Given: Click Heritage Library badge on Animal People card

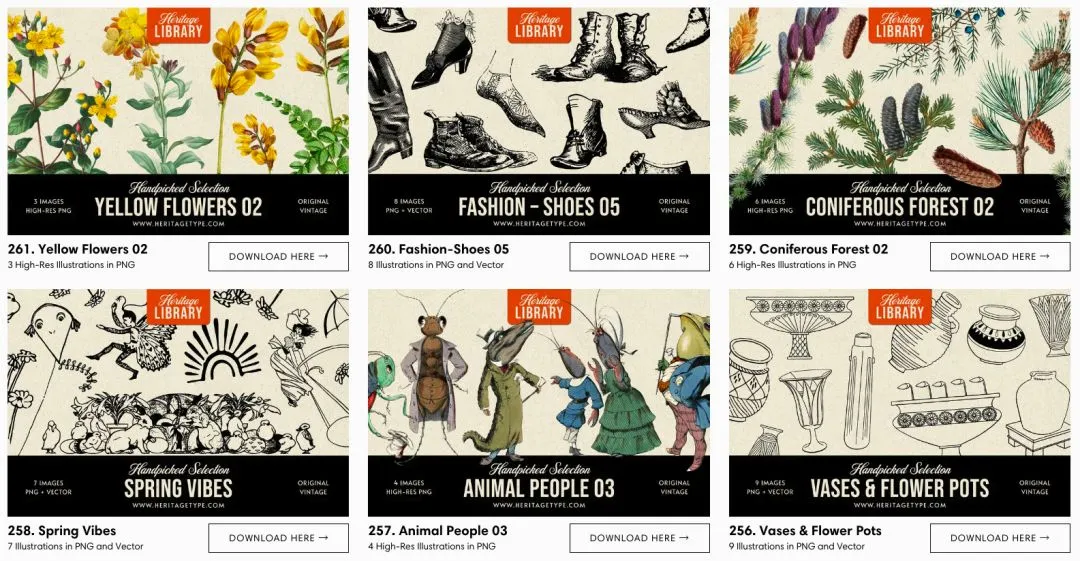Looking at the screenshot, I should point(539,307).
